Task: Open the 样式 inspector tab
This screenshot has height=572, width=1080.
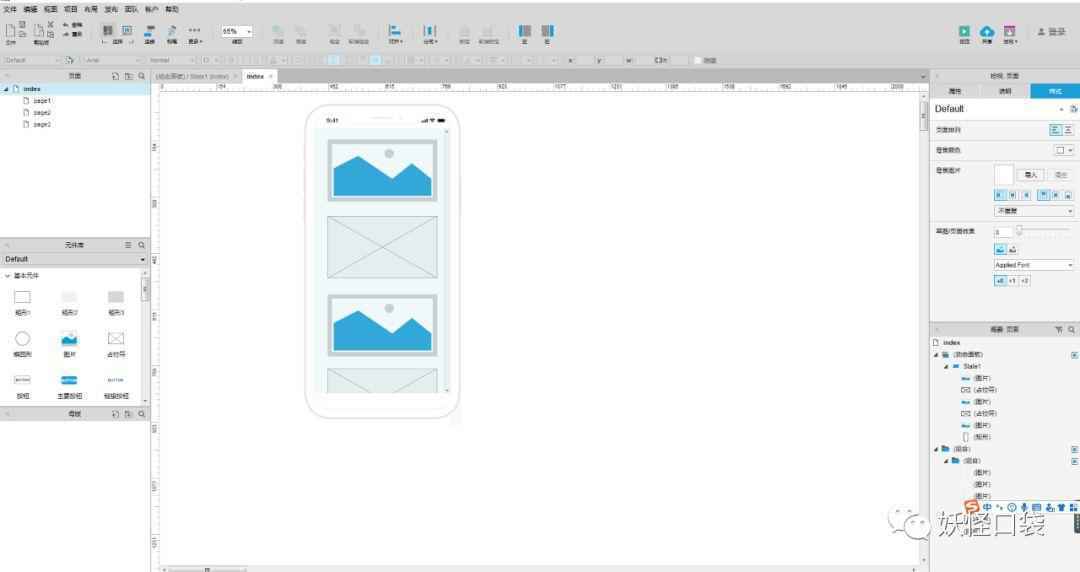Action: 1055,91
